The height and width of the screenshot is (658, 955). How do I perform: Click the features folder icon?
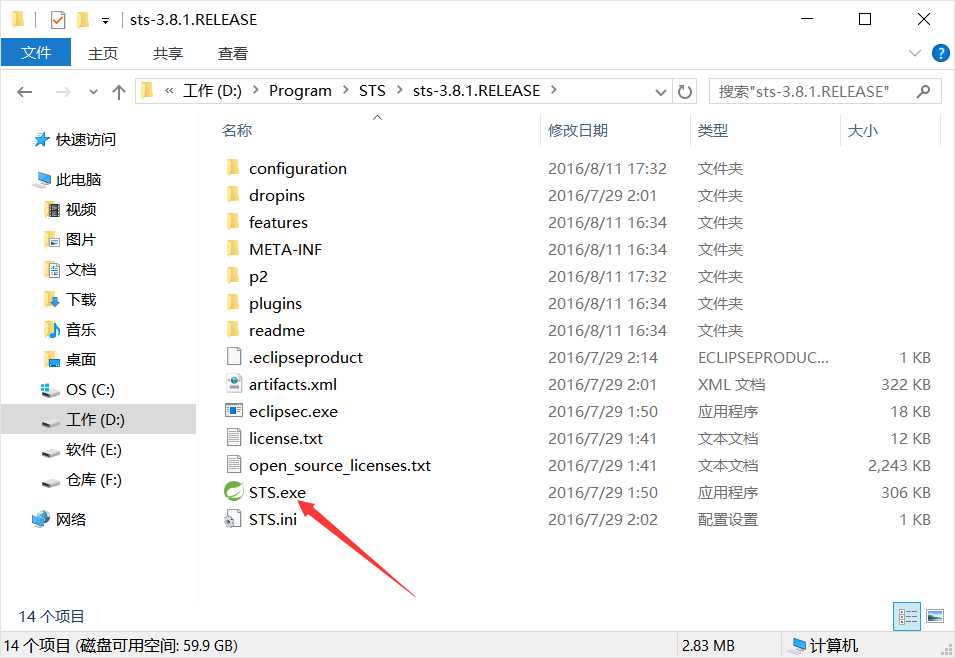(x=233, y=222)
